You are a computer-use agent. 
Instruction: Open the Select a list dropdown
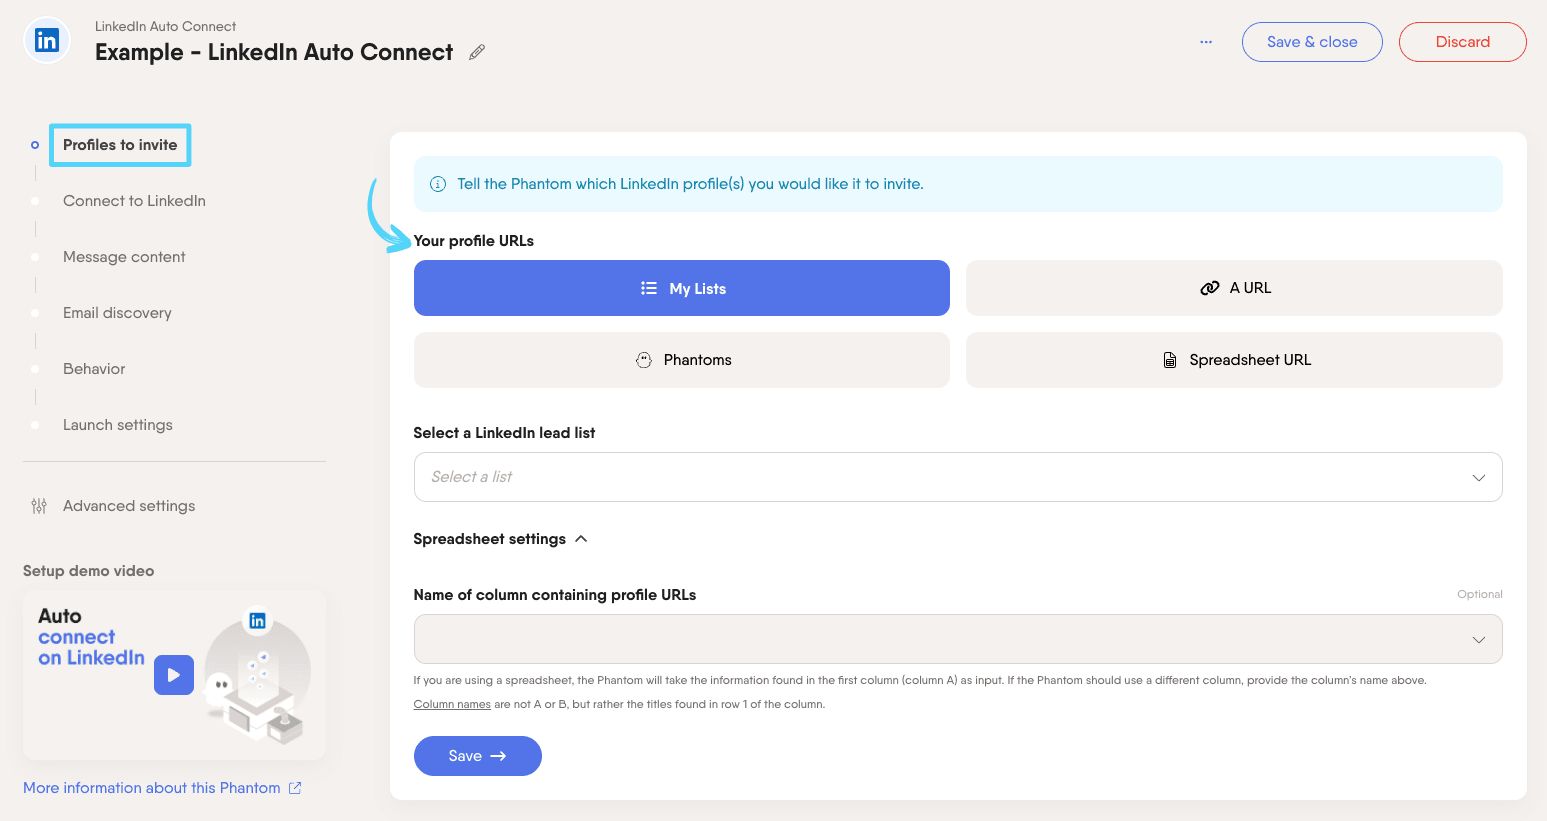[x=957, y=477]
